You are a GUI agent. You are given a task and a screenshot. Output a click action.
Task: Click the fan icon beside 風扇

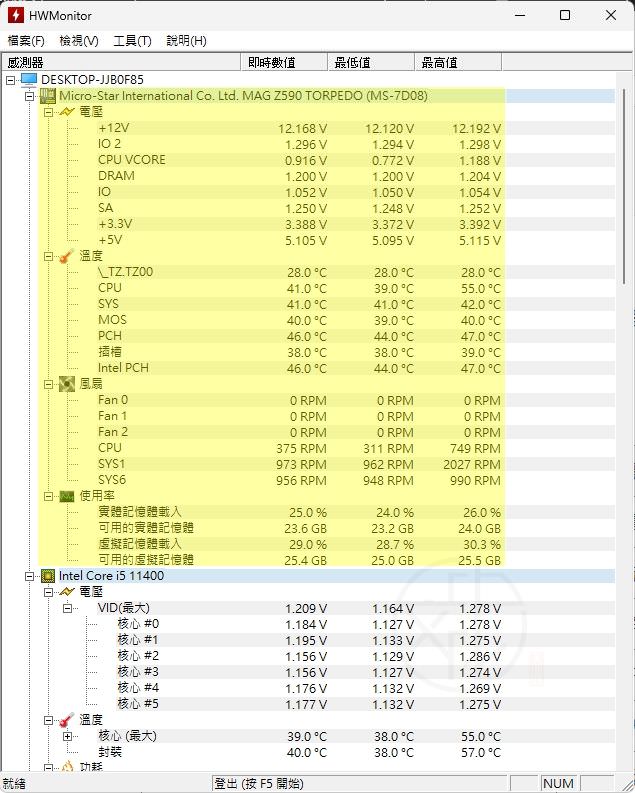click(x=67, y=384)
